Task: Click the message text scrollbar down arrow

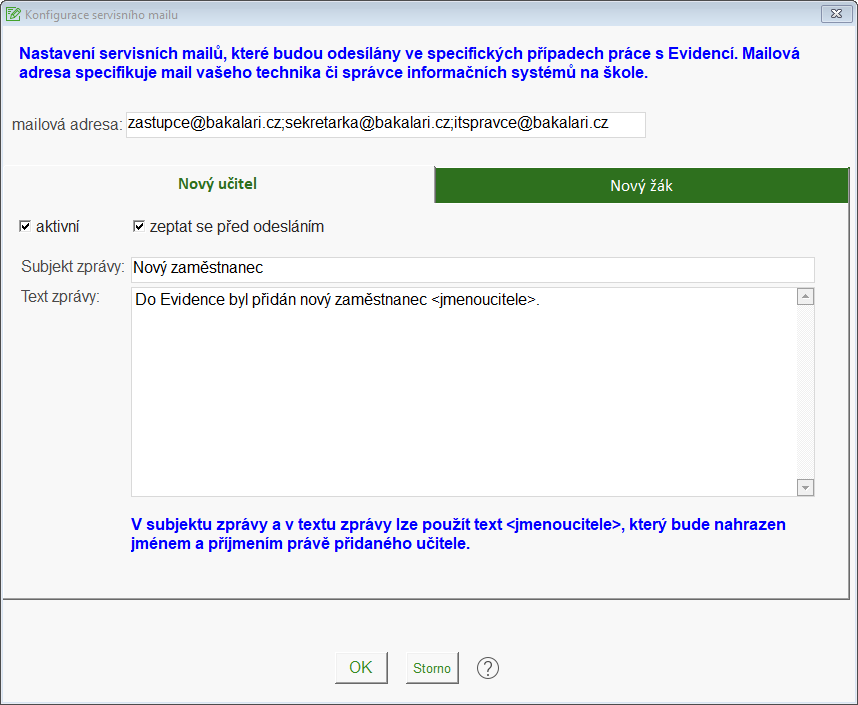Action: [x=806, y=487]
